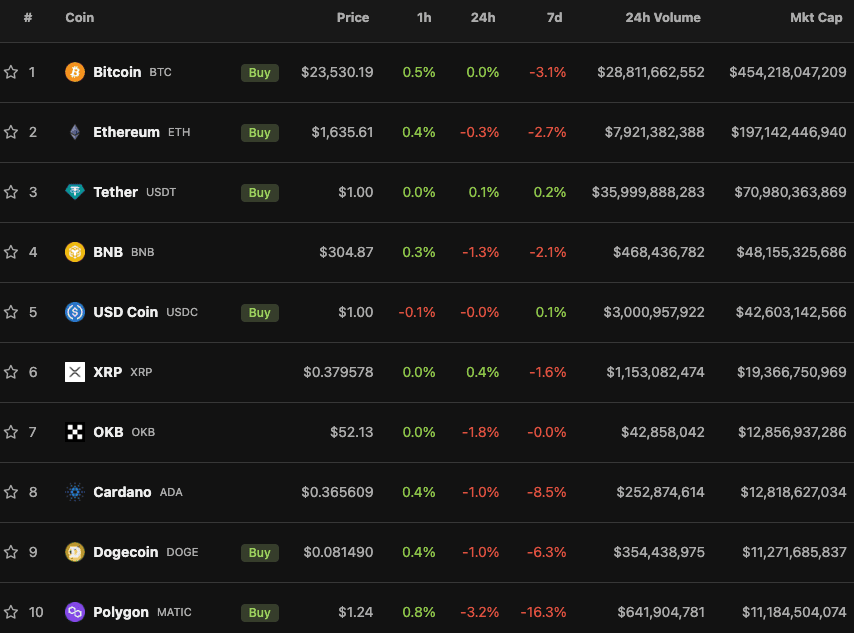
Task: Open the Polygon coin name link
Action: point(121,612)
